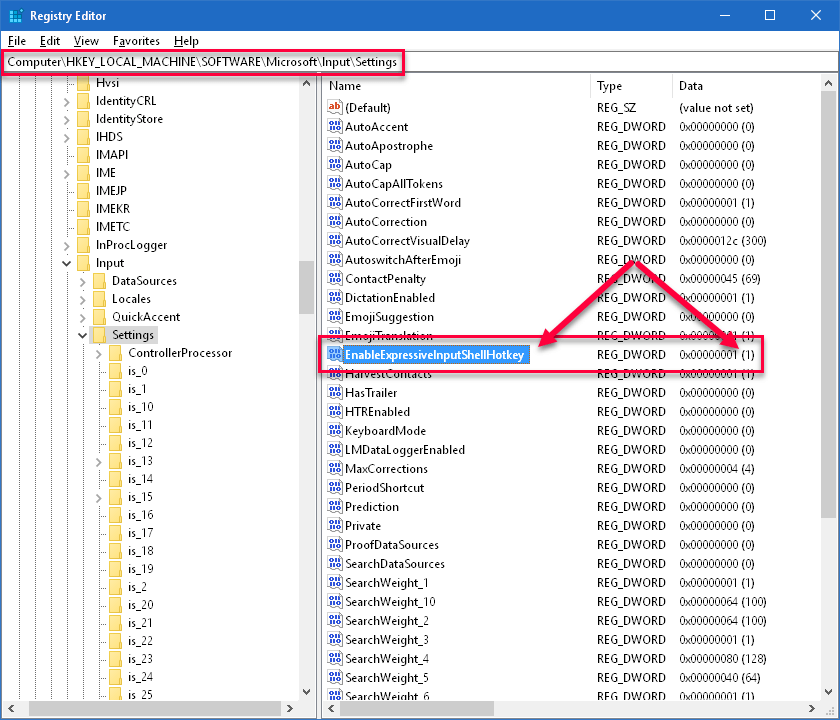
Task: Select the SearchWeight_4 value name
Action: pos(387,658)
